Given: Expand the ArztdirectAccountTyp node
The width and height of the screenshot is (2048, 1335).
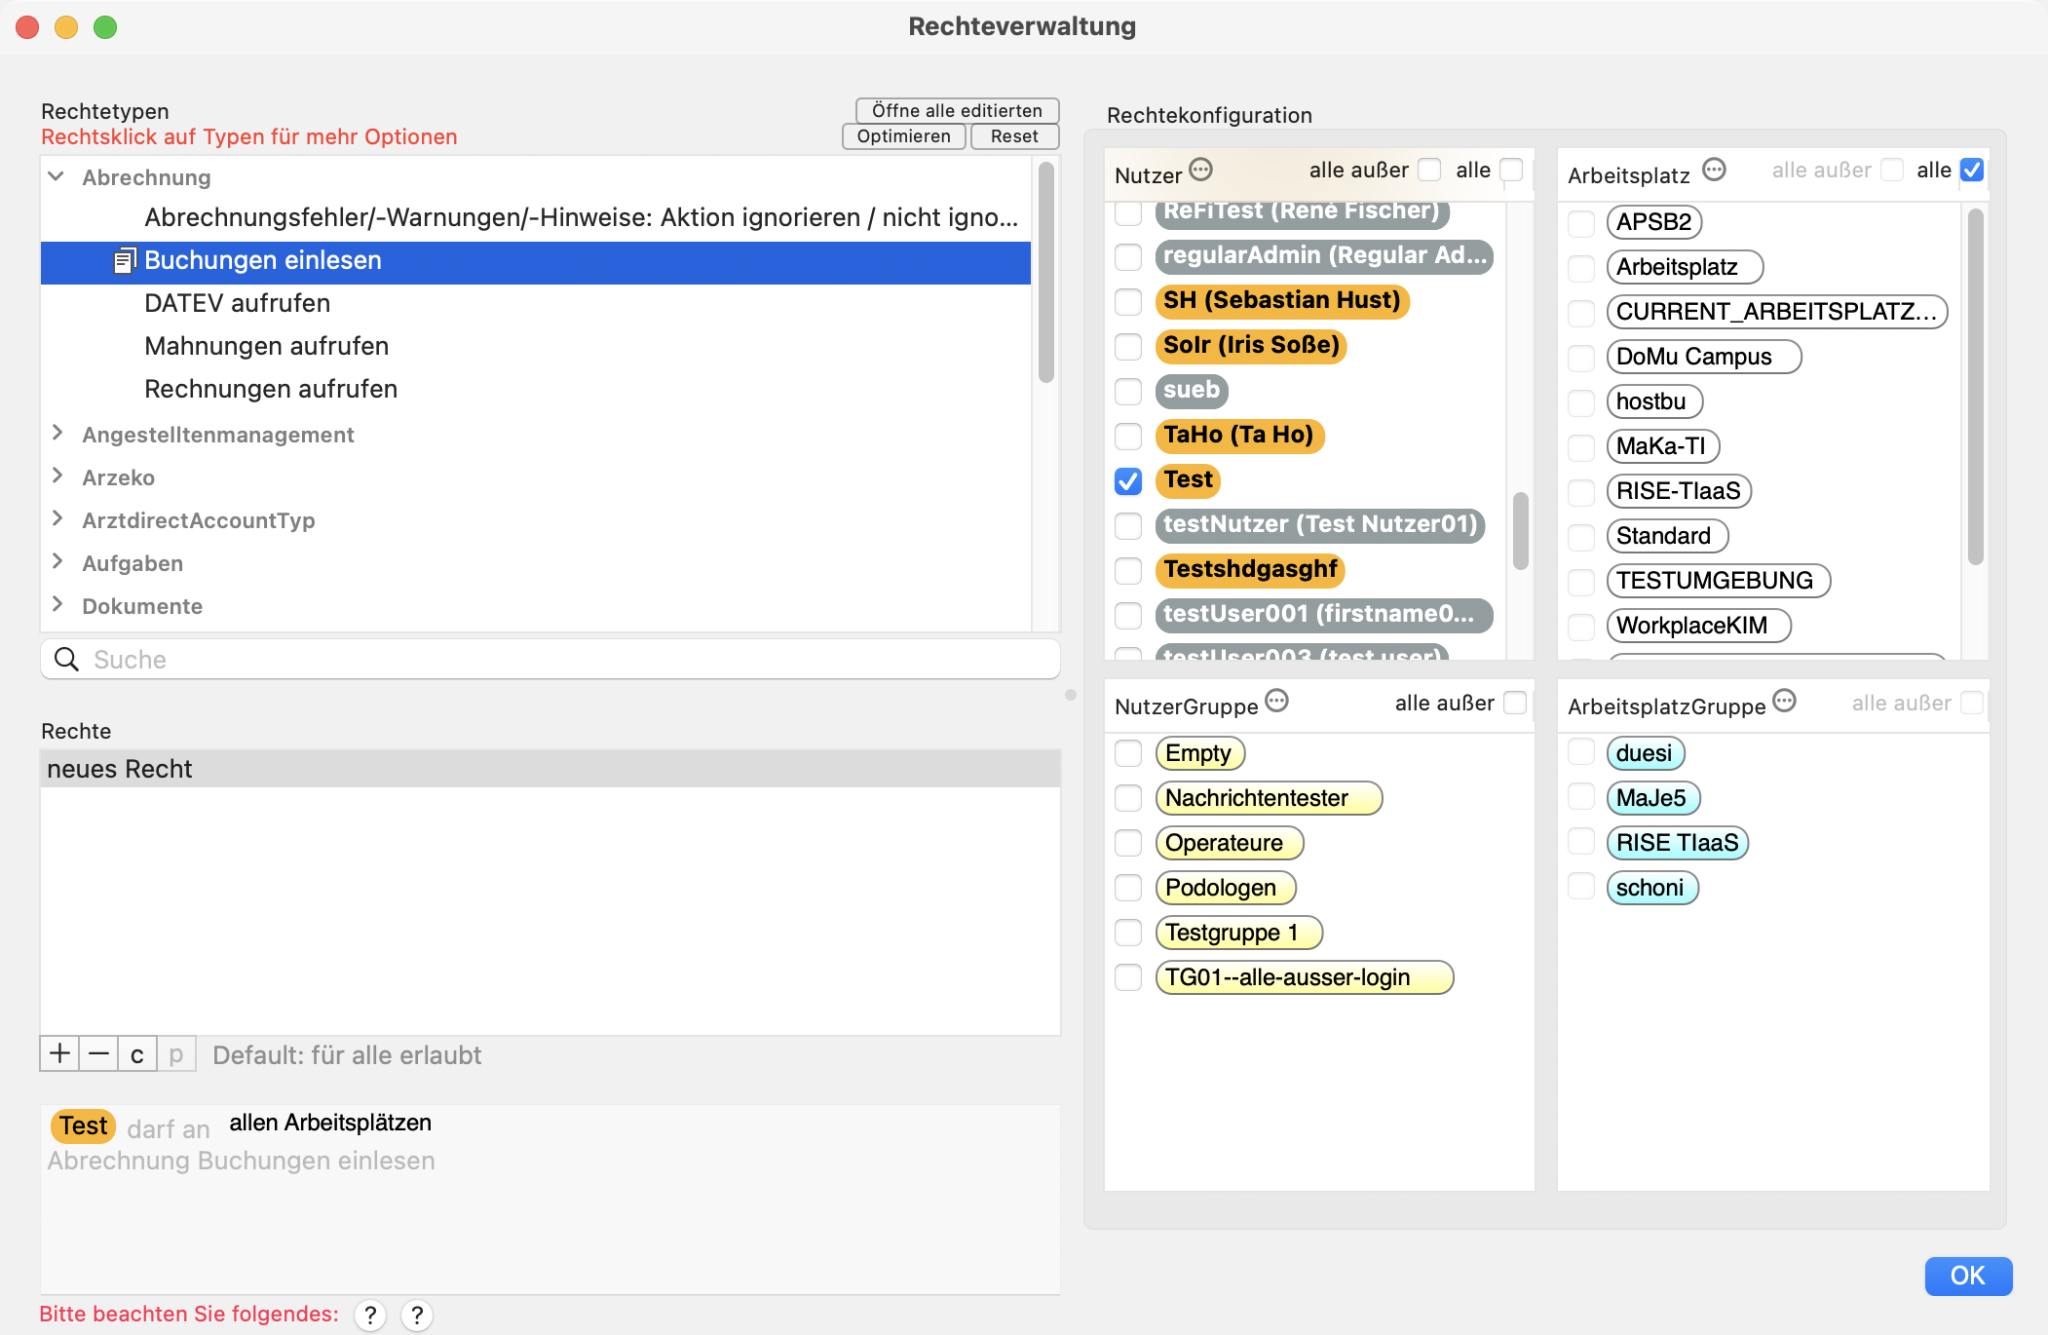Looking at the screenshot, I should (57, 519).
